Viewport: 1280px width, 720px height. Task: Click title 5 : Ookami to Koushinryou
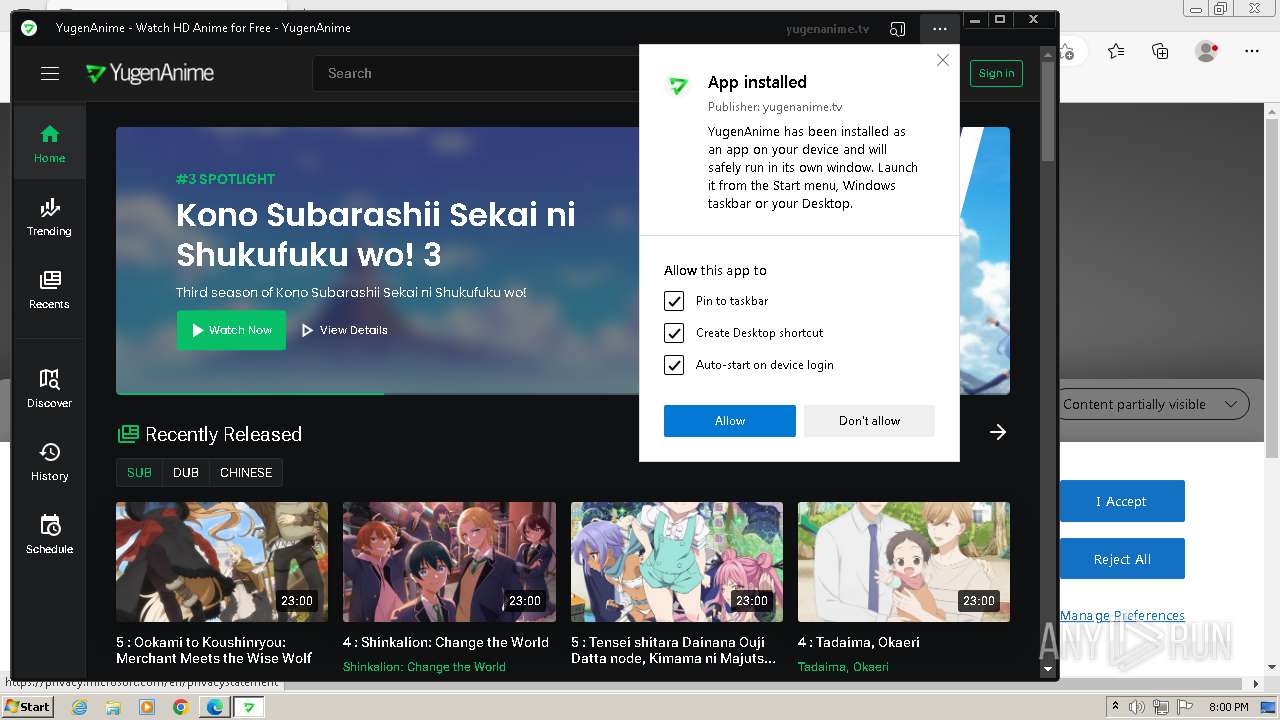pos(214,650)
